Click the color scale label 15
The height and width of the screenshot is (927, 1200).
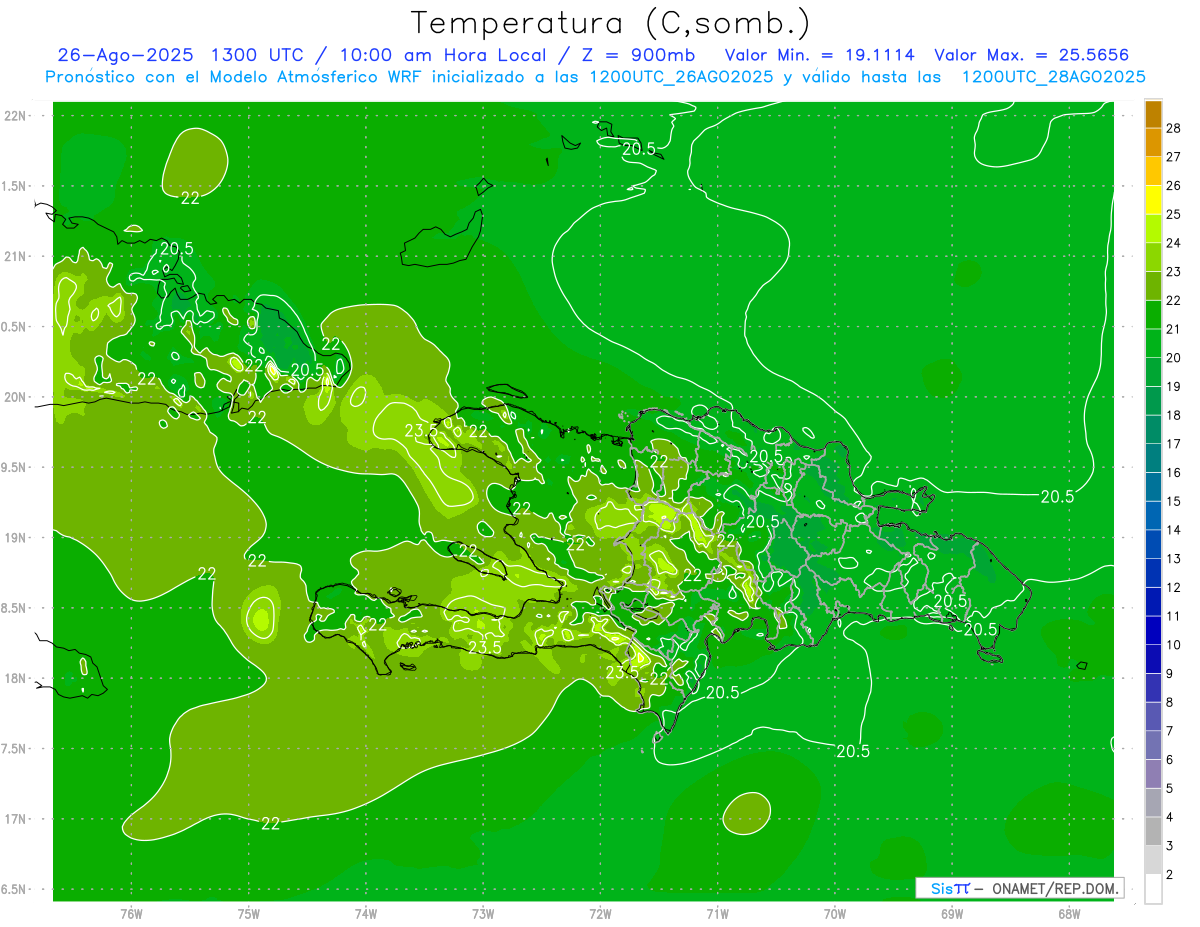pos(1174,501)
